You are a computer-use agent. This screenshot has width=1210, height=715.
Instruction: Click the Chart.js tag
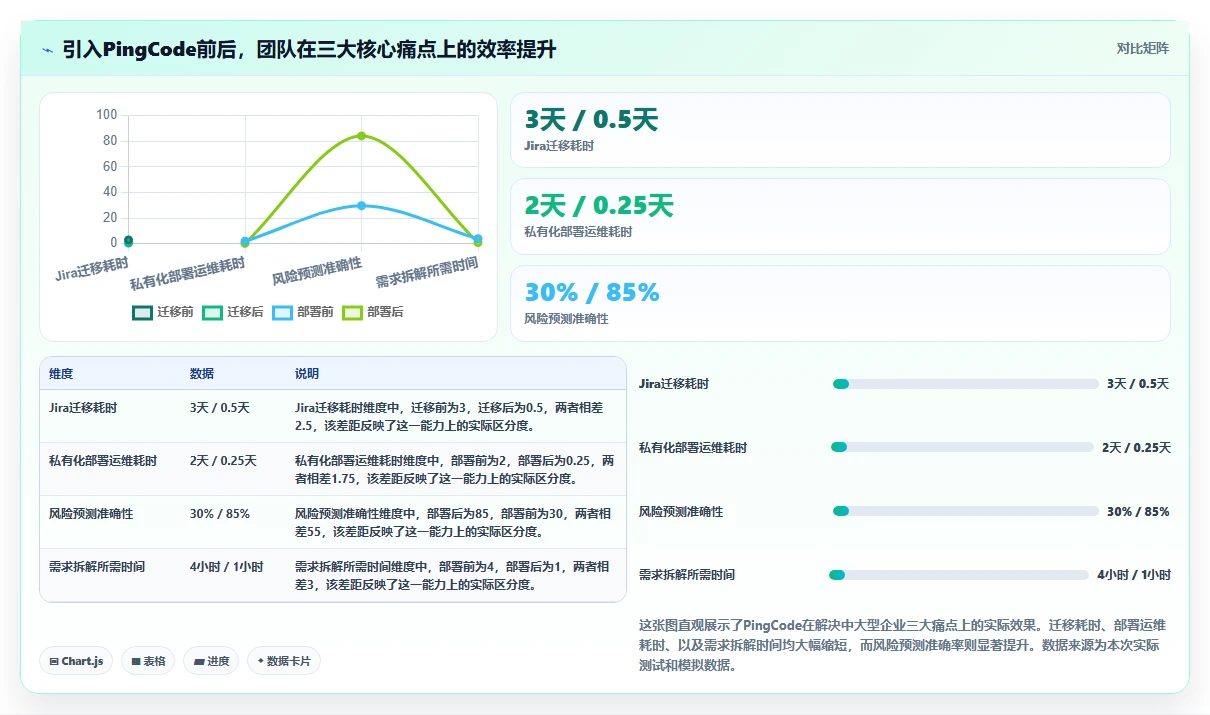point(76,661)
